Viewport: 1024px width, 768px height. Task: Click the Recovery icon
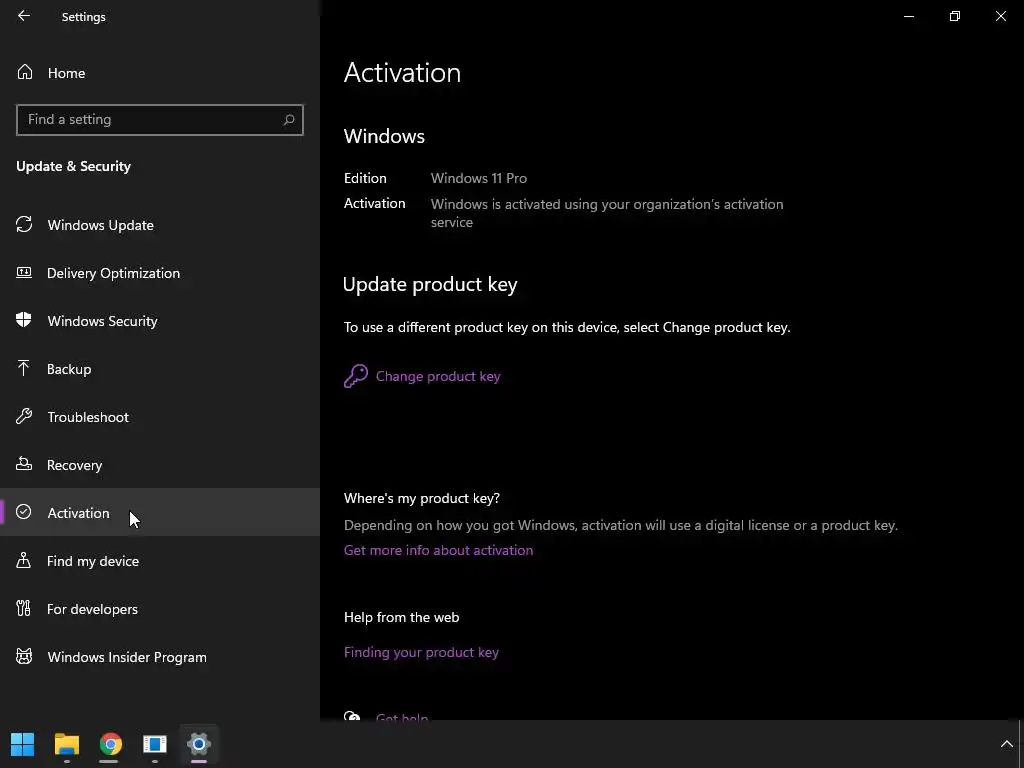(24, 464)
